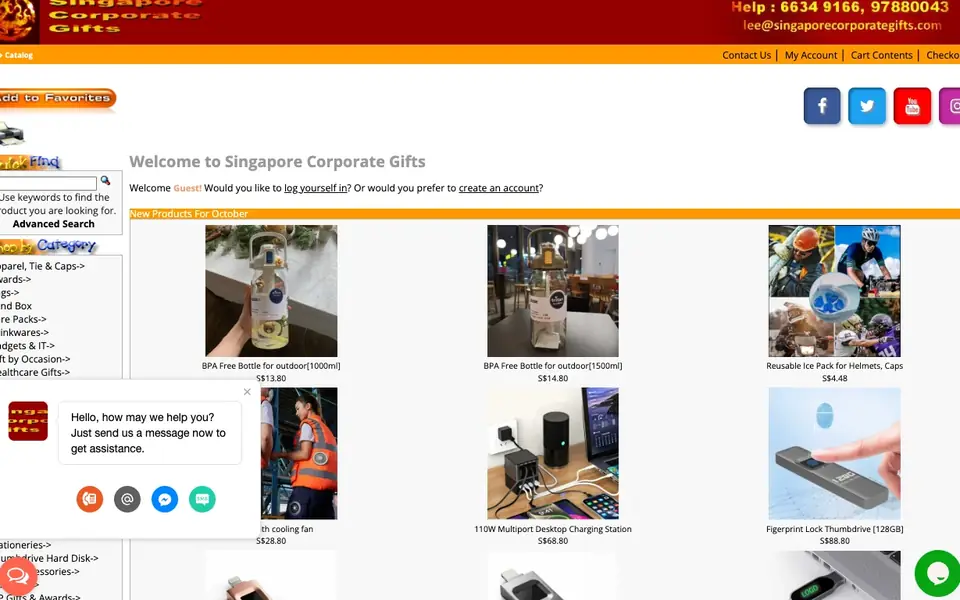
Task: Click the contact email address in the header
Action: click(x=842, y=26)
